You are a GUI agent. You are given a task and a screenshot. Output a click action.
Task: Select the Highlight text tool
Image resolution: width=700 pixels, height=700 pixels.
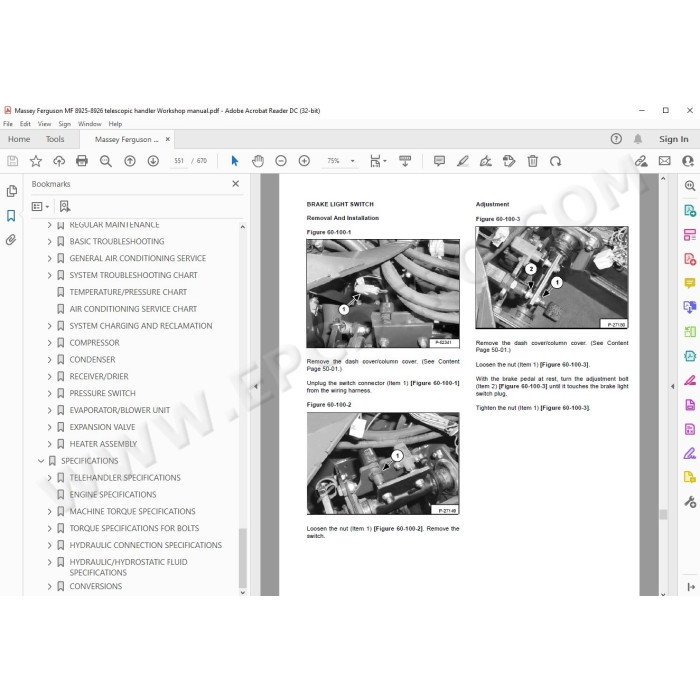(x=462, y=161)
